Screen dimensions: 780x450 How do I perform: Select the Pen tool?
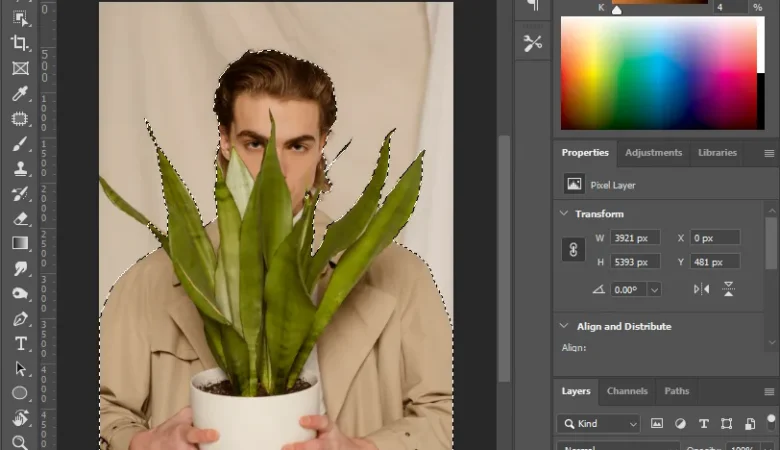coord(20,318)
